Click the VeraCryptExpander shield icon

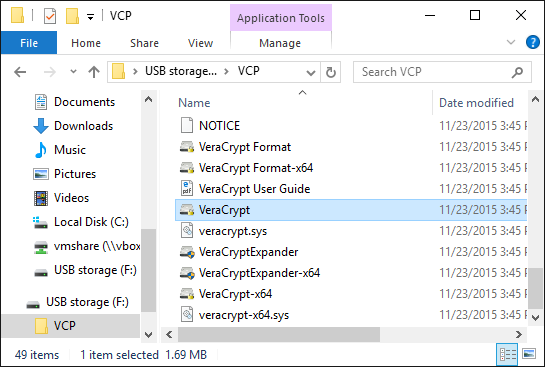(x=187, y=252)
